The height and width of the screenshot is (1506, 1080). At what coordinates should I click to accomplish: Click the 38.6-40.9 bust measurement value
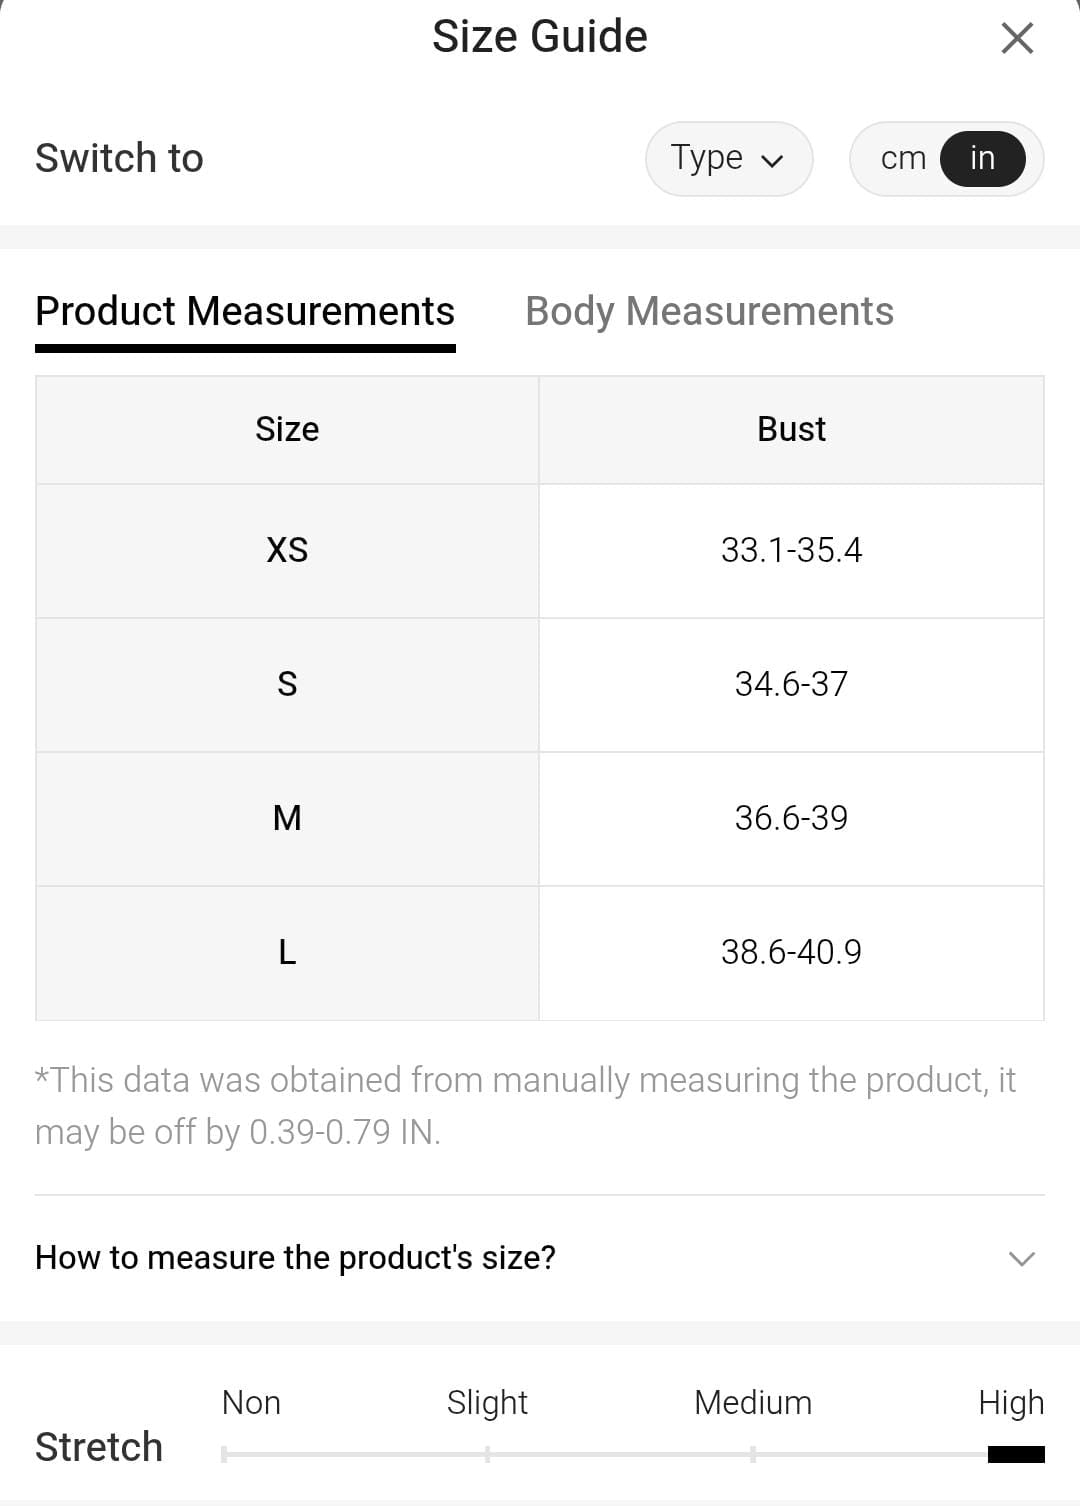[x=791, y=952]
